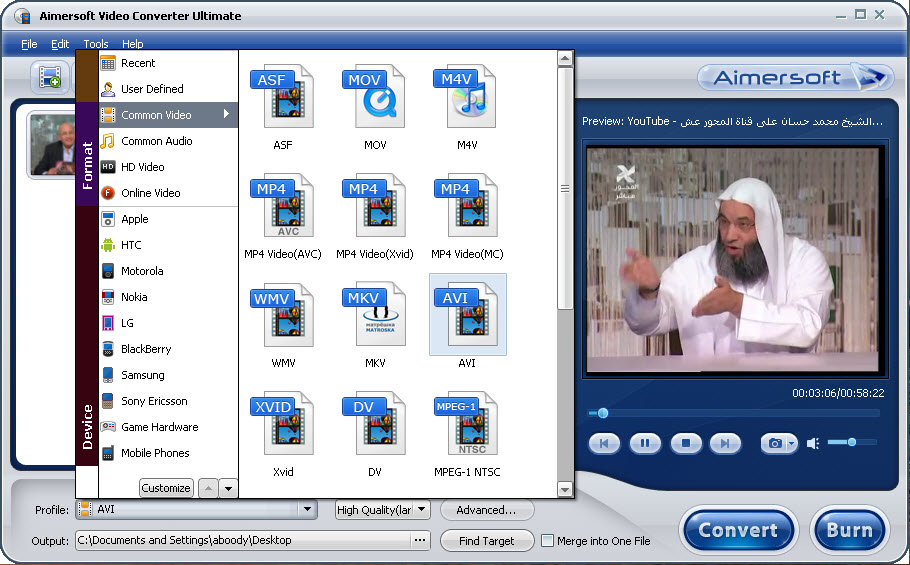
Task: Click the preview seek bar handle
Action: coord(603,413)
